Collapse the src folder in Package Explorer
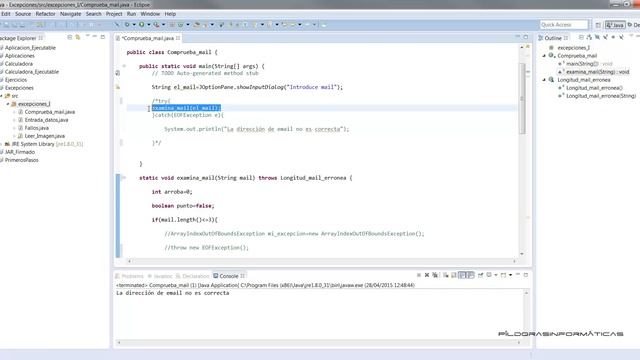This screenshot has width=640, height=360. [2, 96]
